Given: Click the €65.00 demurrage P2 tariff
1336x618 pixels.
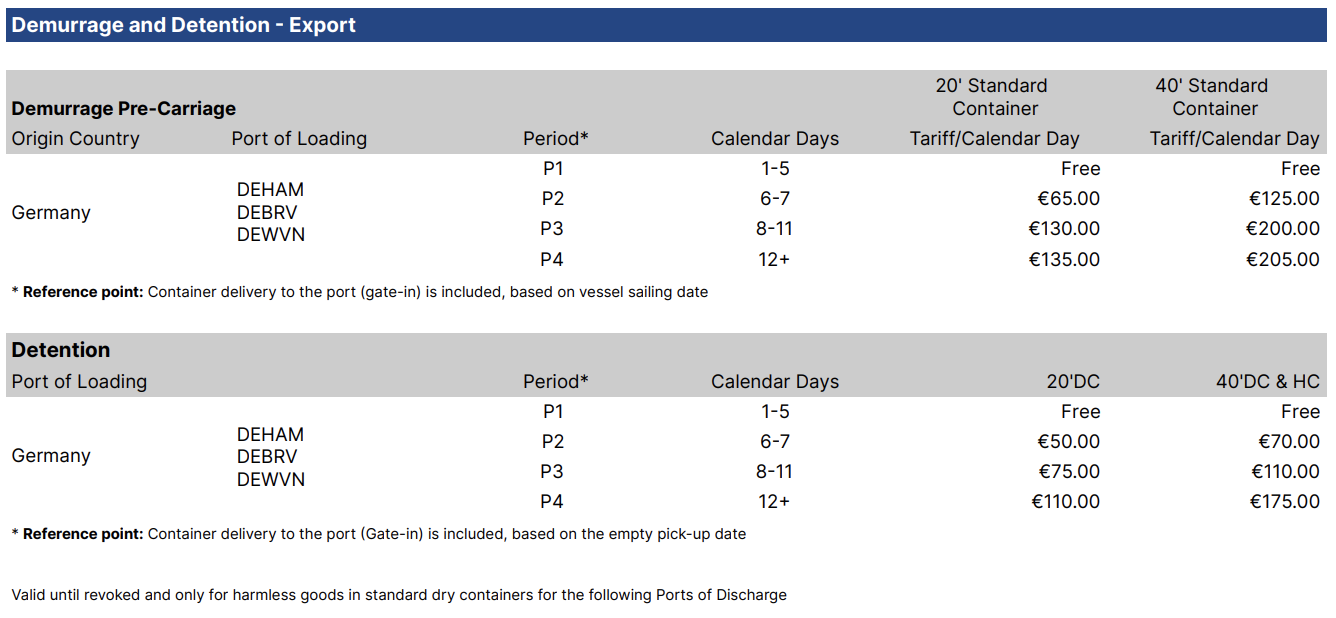Looking at the screenshot, I should click(1068, 198).
